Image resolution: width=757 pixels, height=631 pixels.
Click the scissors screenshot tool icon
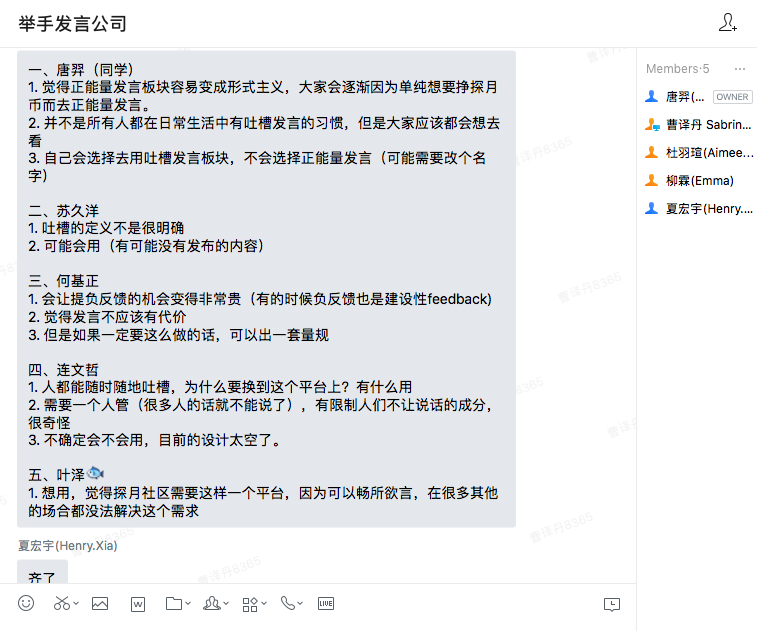click(x=61, y=603)
